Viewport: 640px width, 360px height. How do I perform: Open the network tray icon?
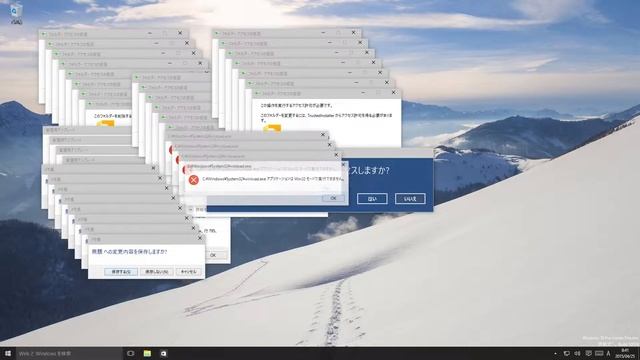click(x=567, y=353)
